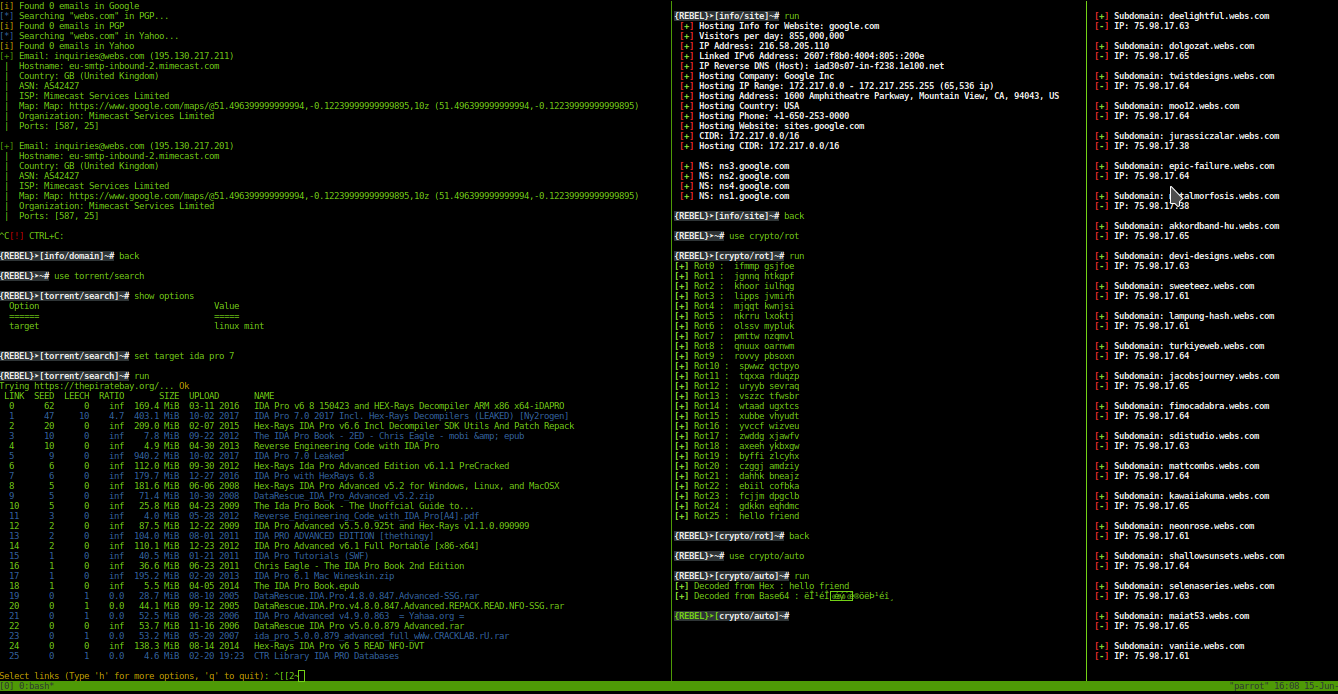Viewport: 1338px width, 694px height.
Task: Click 'Hosting Phone: +1-650-253-0000' line
Action: tap(765, 116)
